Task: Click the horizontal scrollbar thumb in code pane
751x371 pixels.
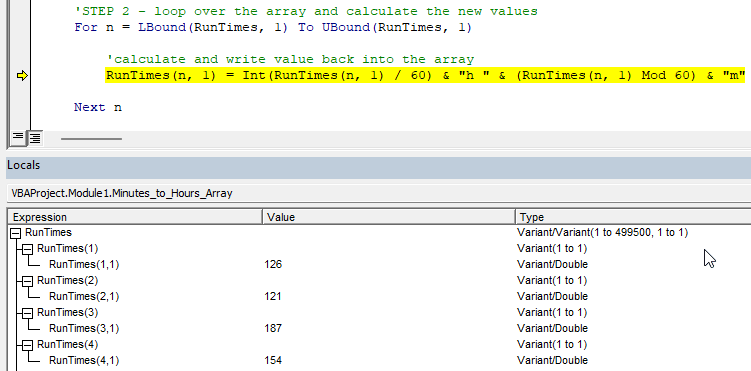Action: tap(91, 139)
